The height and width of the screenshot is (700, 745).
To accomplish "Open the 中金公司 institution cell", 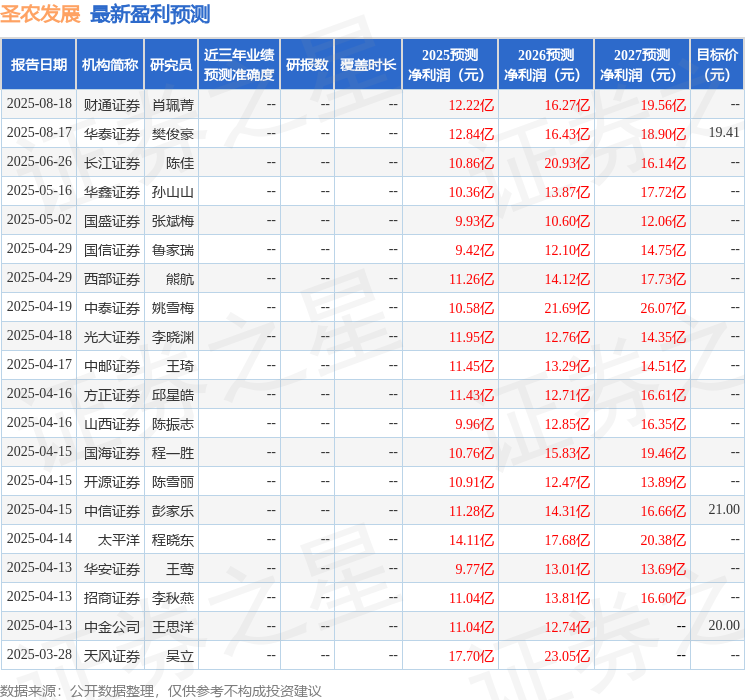I will (x=111, y=626).
